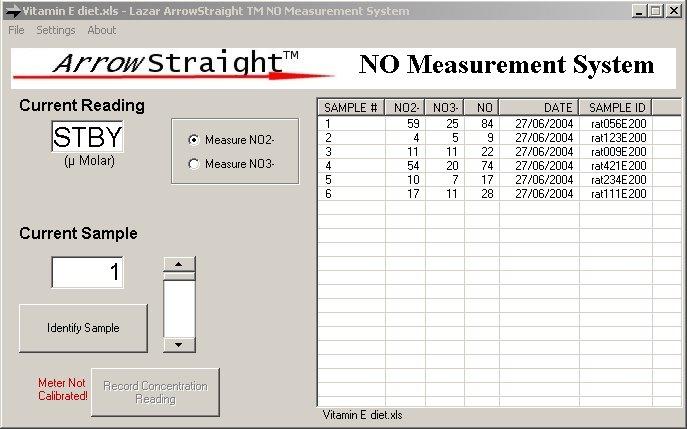Screen dimensions: 687x429
Task: Click the sample scrollbar thumb
Action: pyautogui.click(x=179, y=276)
